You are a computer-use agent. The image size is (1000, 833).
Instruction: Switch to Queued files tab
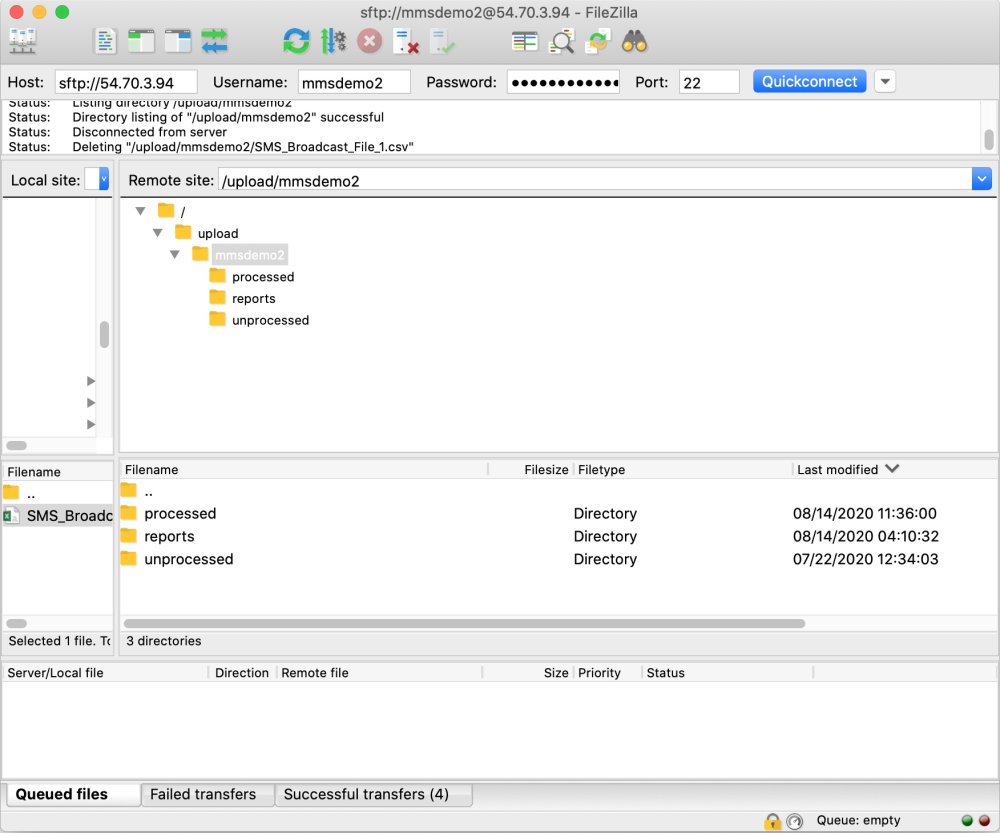coord(73,794)
